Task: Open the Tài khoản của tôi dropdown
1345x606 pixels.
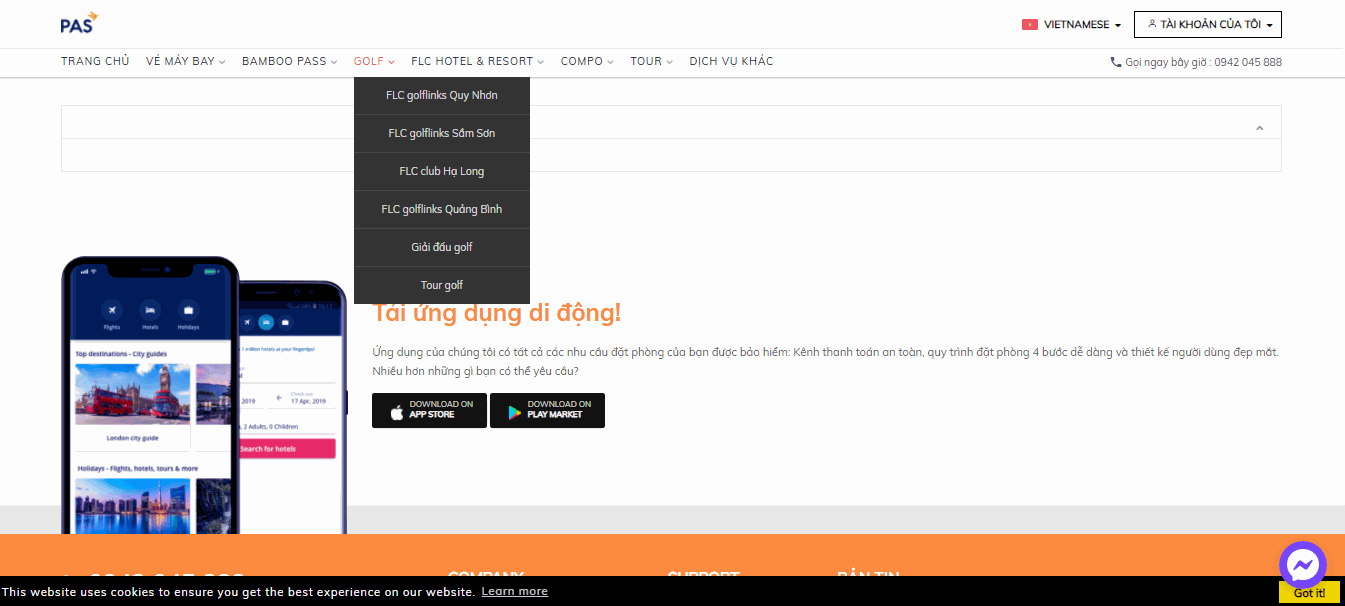Action: [x=1208, y=24]
